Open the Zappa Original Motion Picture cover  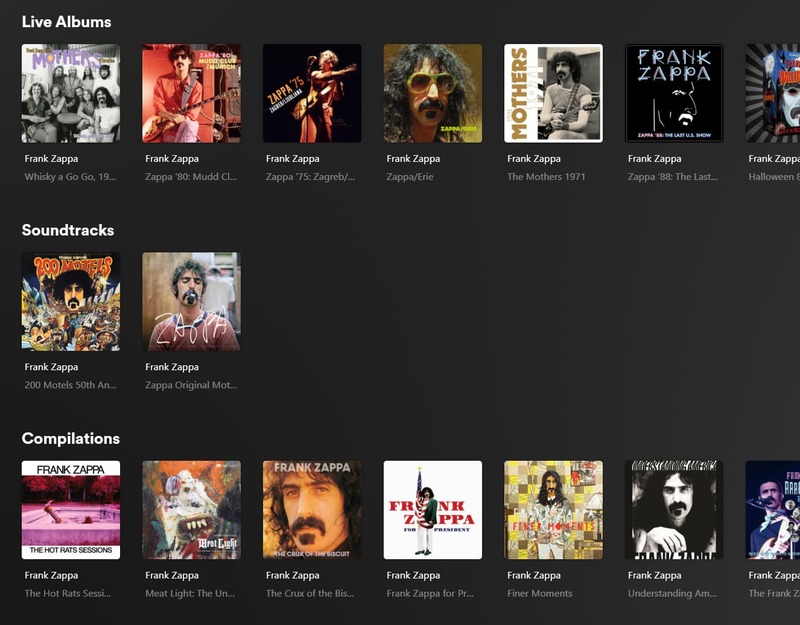[191, 302]
